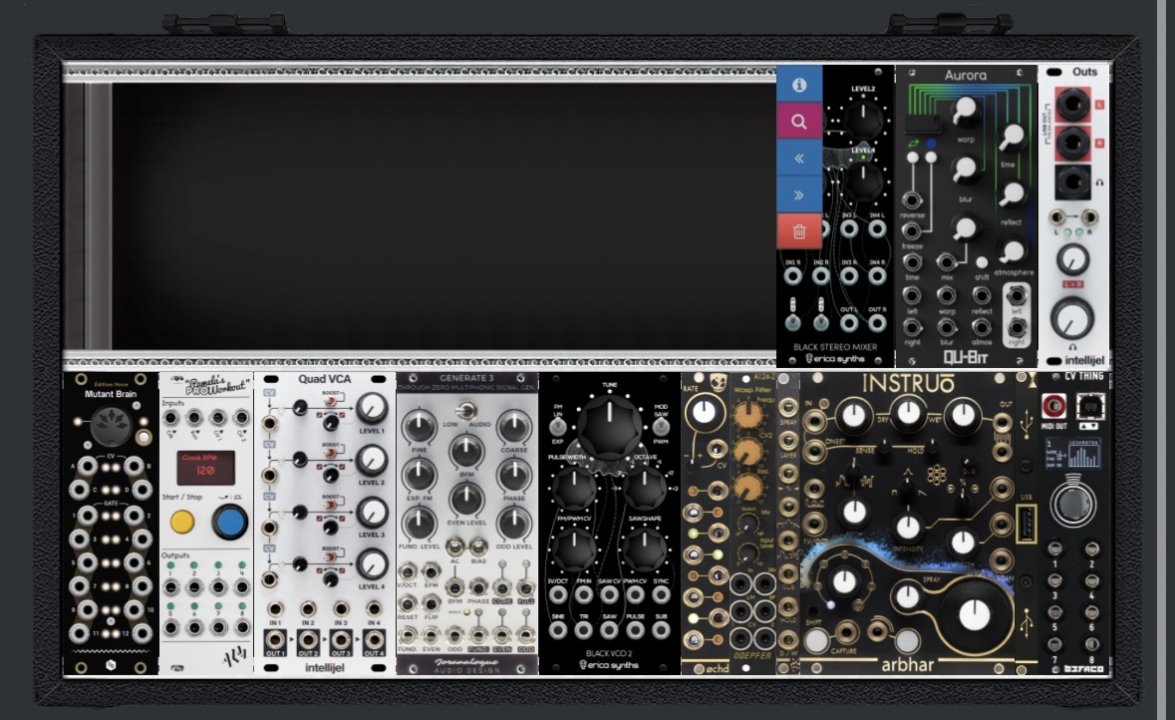This screenshot has height=720, width=1175.
Task: Click the Aurora module title
Action: tap(965, 75)
